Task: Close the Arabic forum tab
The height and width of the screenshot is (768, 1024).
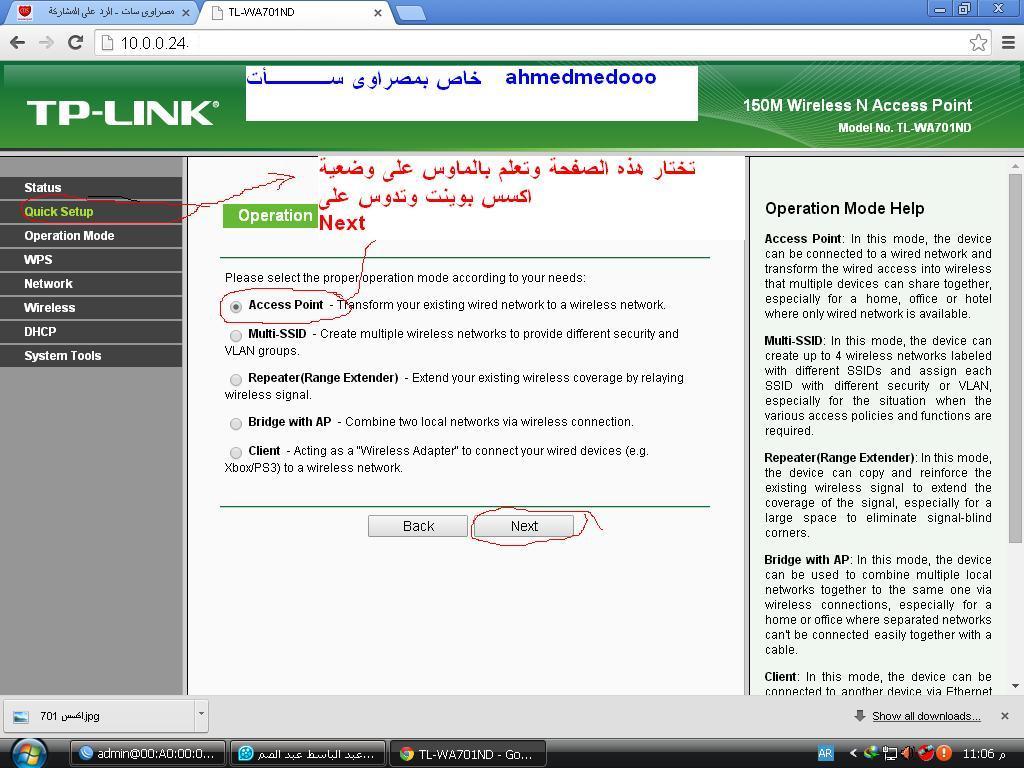Action: coord(186,12)
